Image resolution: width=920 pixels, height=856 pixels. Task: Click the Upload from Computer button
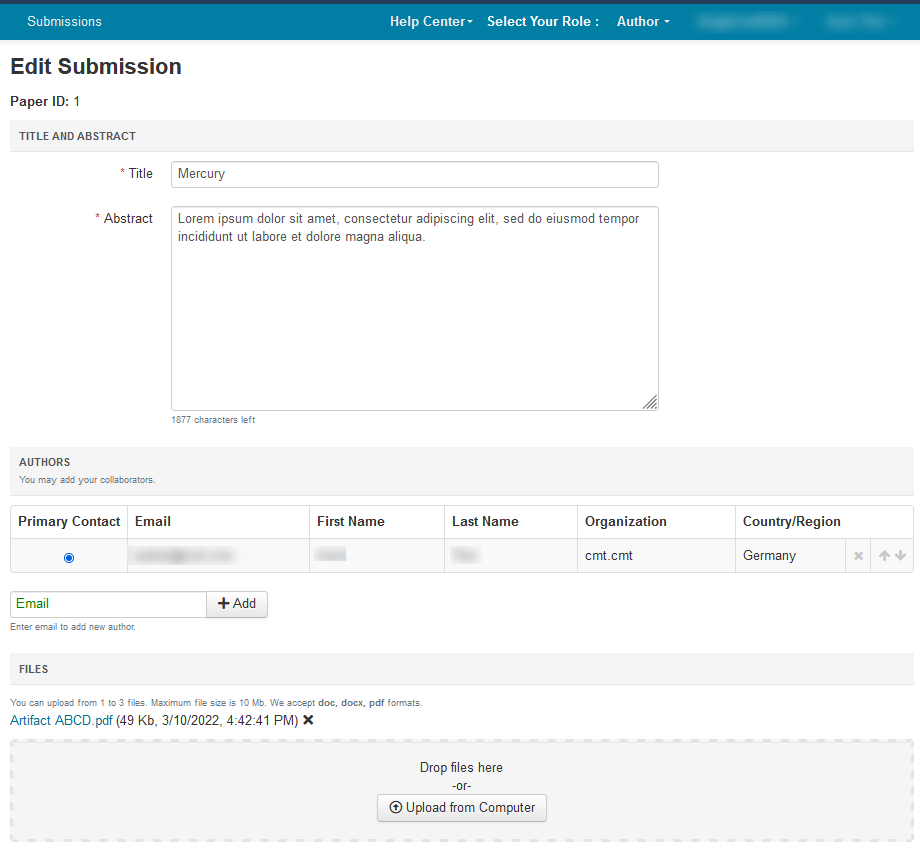pyautogui.click(x=462, y=808)
